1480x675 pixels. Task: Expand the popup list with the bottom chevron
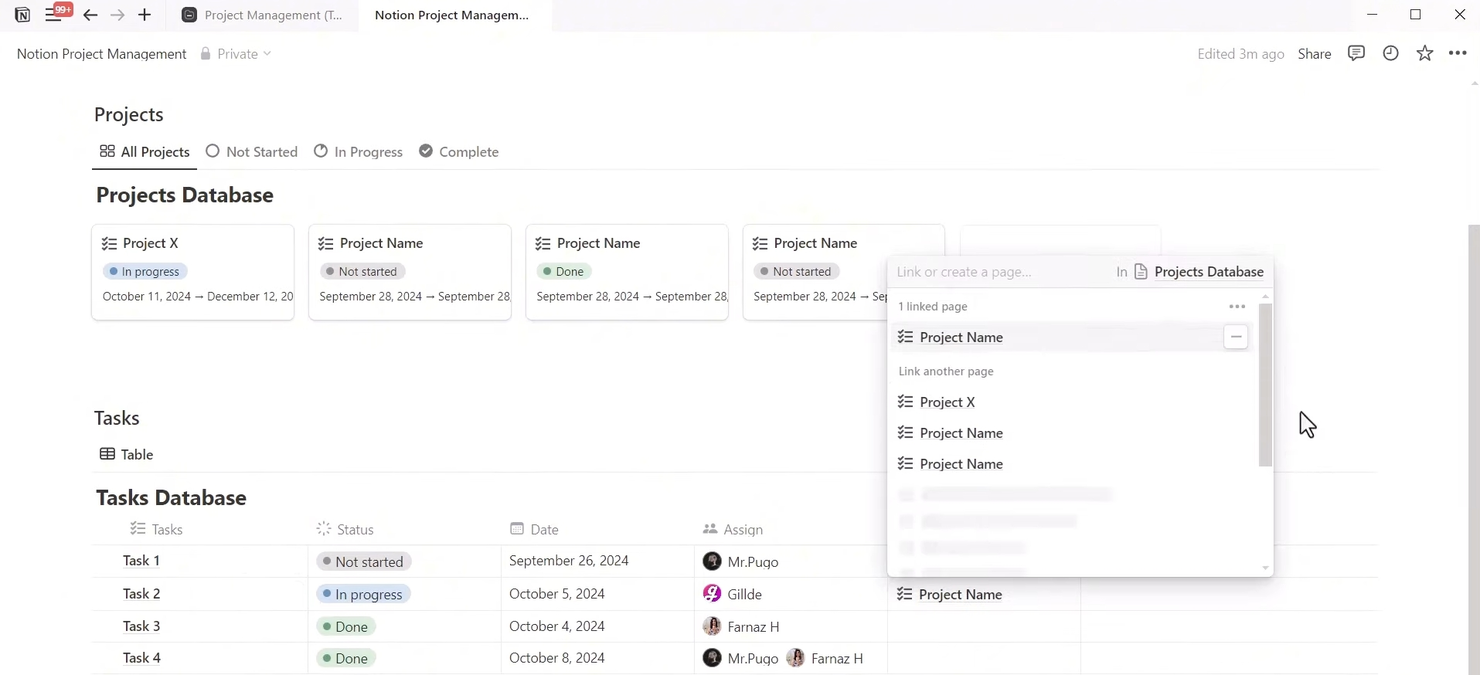1264,568
